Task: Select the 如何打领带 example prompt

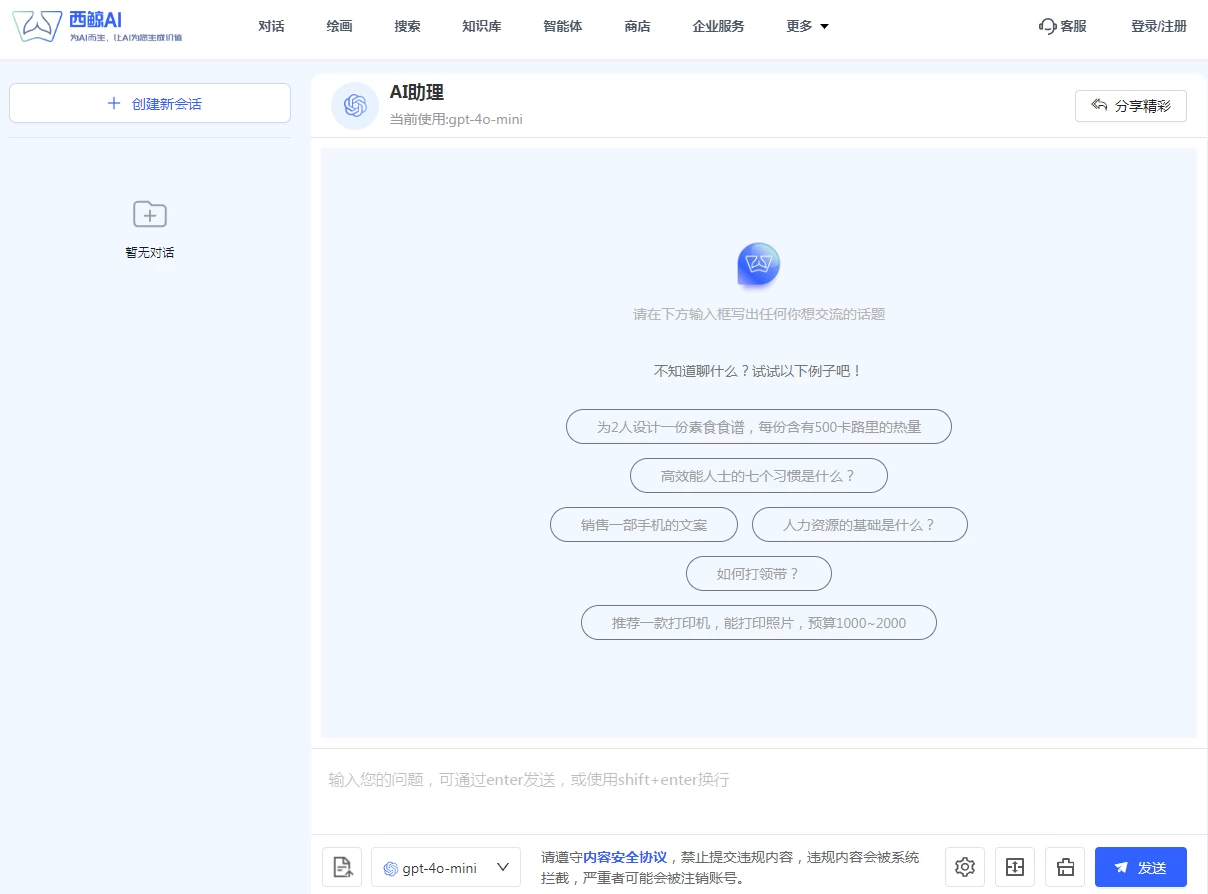Action: (x=758, y=573)
